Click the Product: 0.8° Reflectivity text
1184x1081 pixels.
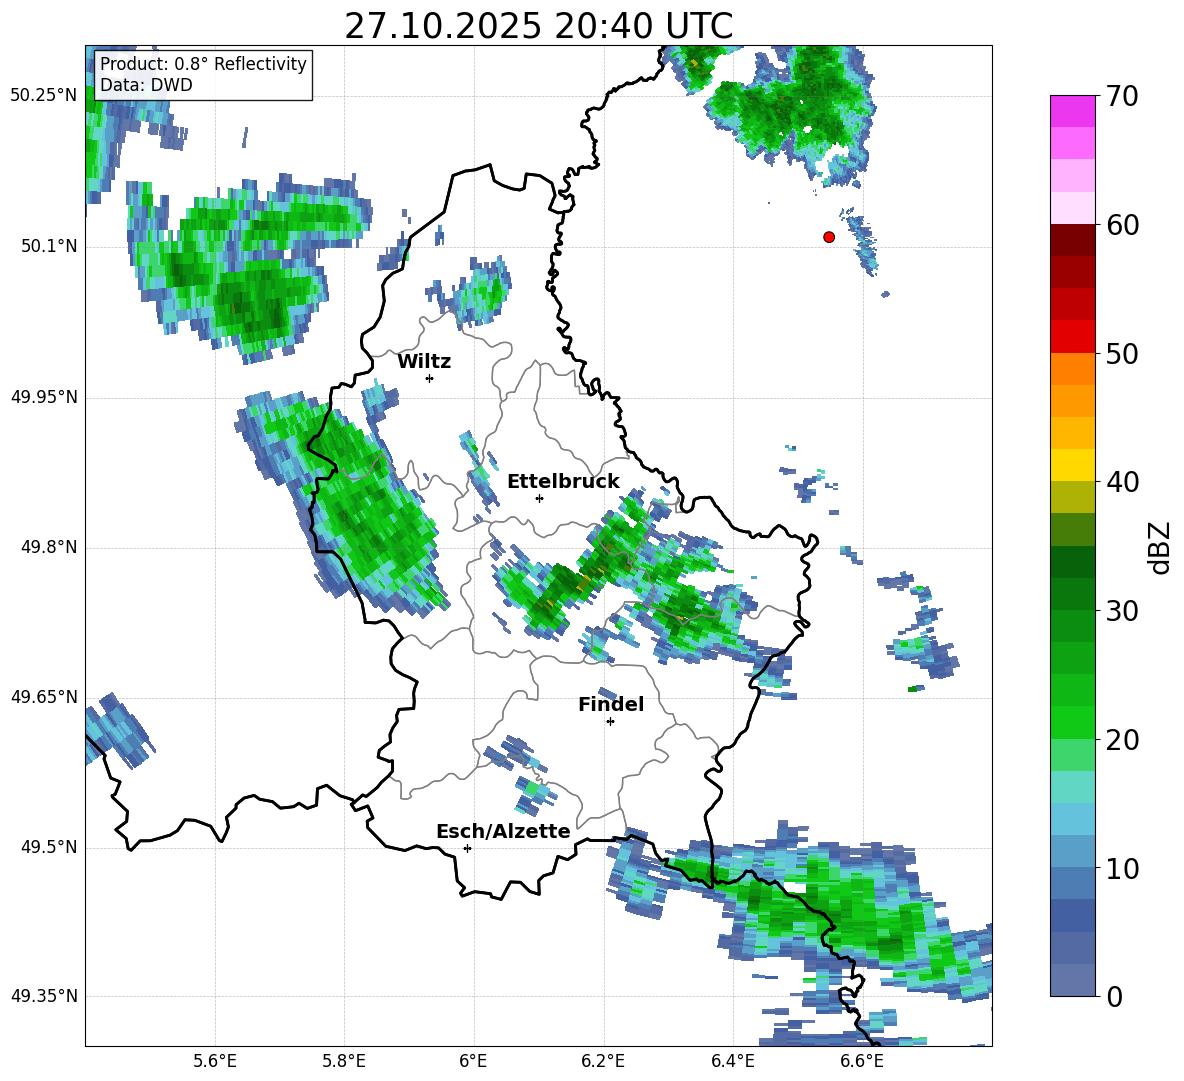[x=203, y=64]
